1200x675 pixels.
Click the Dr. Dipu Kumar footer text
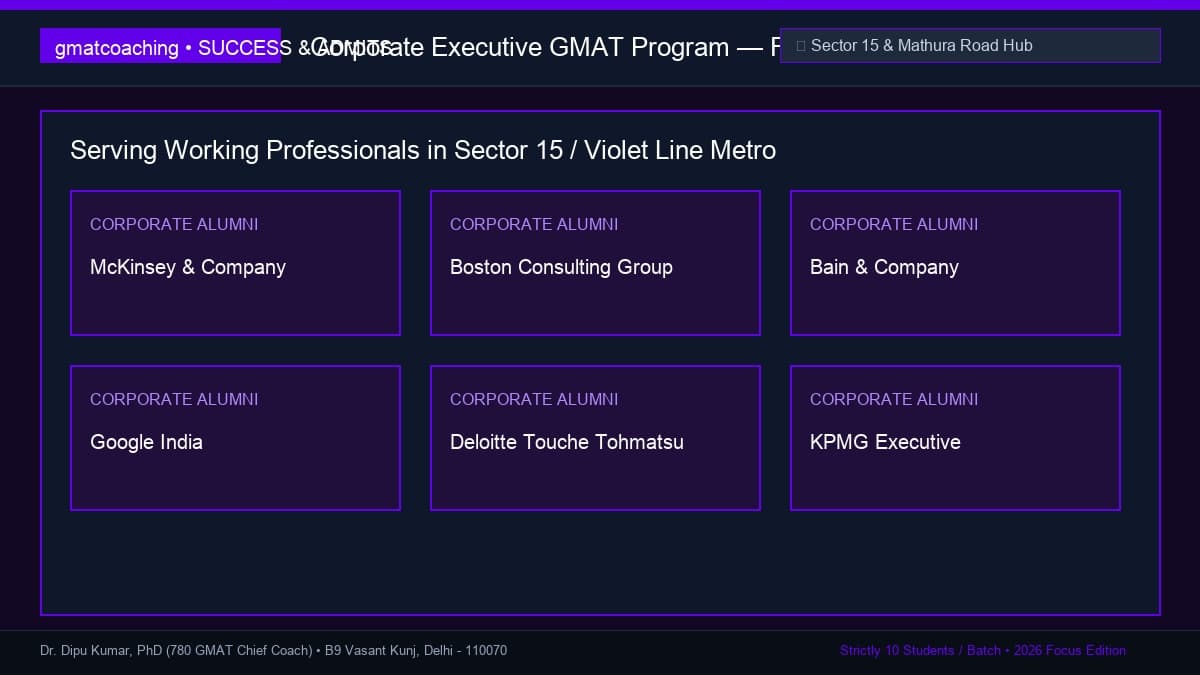pos(273,650)
